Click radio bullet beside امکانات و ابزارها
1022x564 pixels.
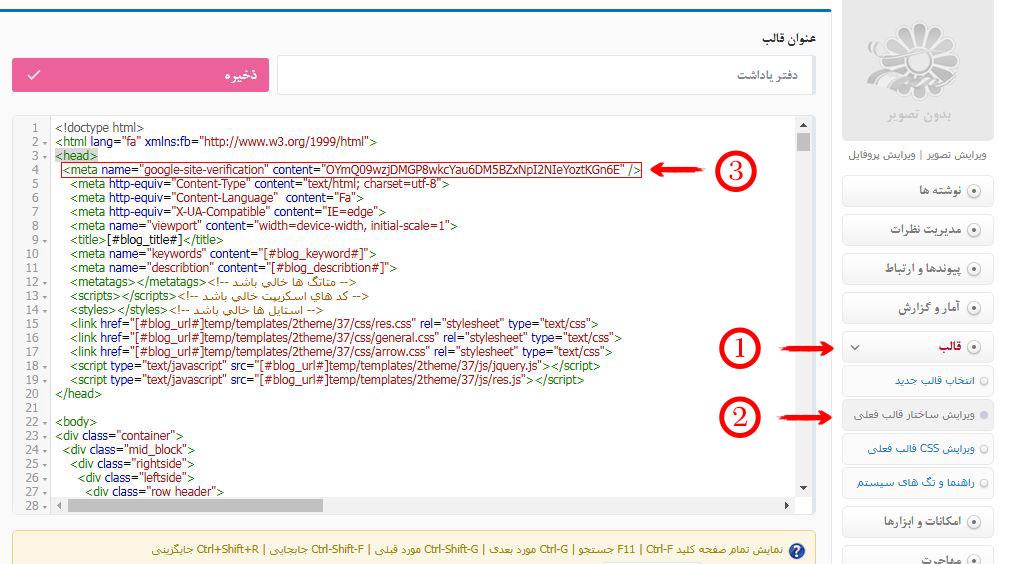(974, 522)
